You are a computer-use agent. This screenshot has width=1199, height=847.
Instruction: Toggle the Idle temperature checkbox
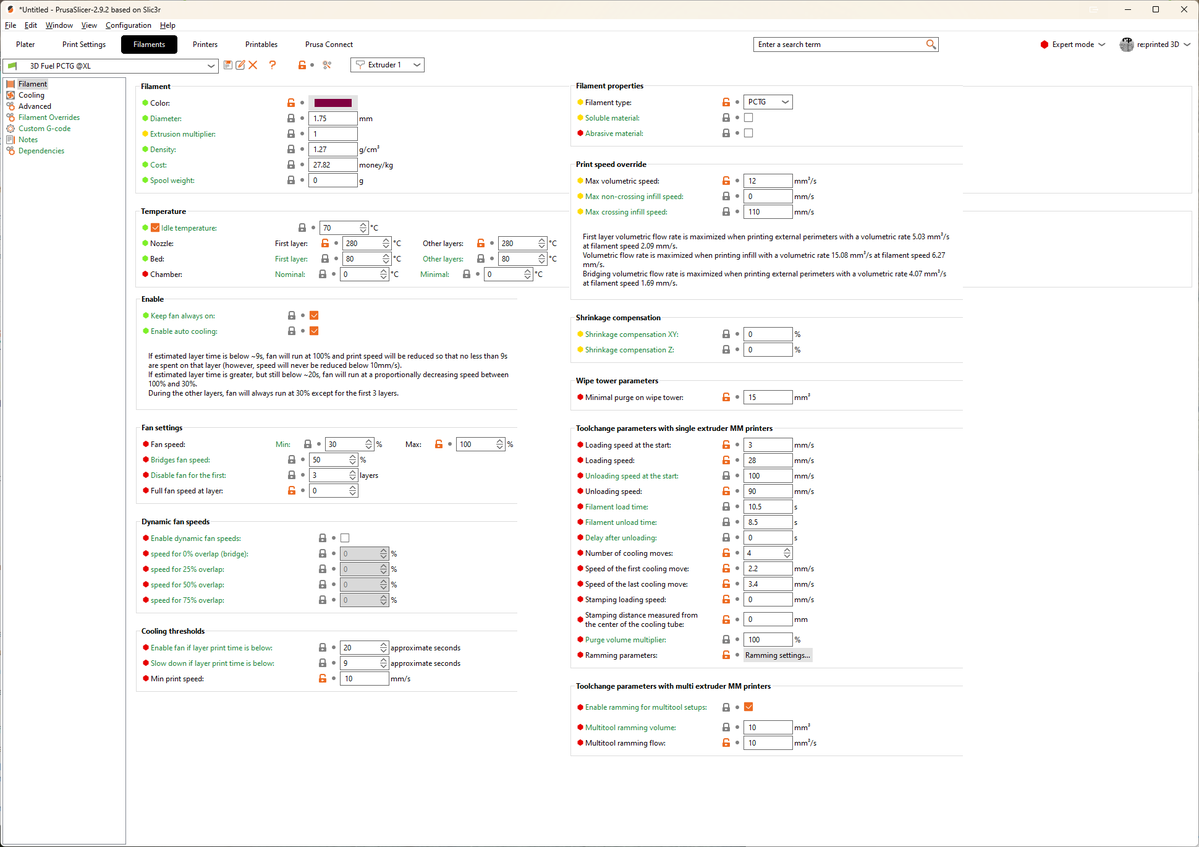155,228
